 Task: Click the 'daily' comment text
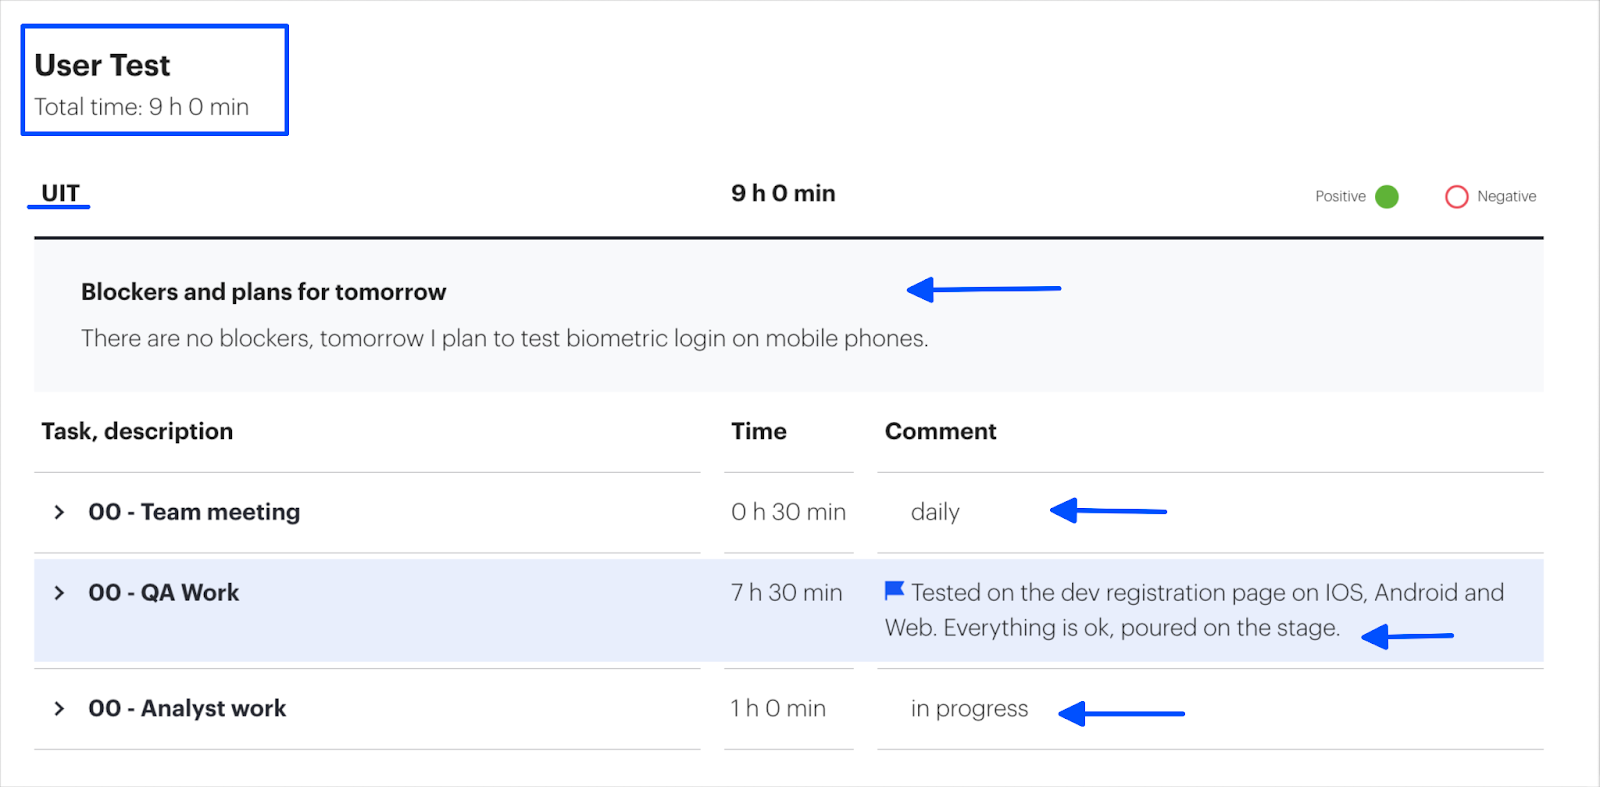935,512
